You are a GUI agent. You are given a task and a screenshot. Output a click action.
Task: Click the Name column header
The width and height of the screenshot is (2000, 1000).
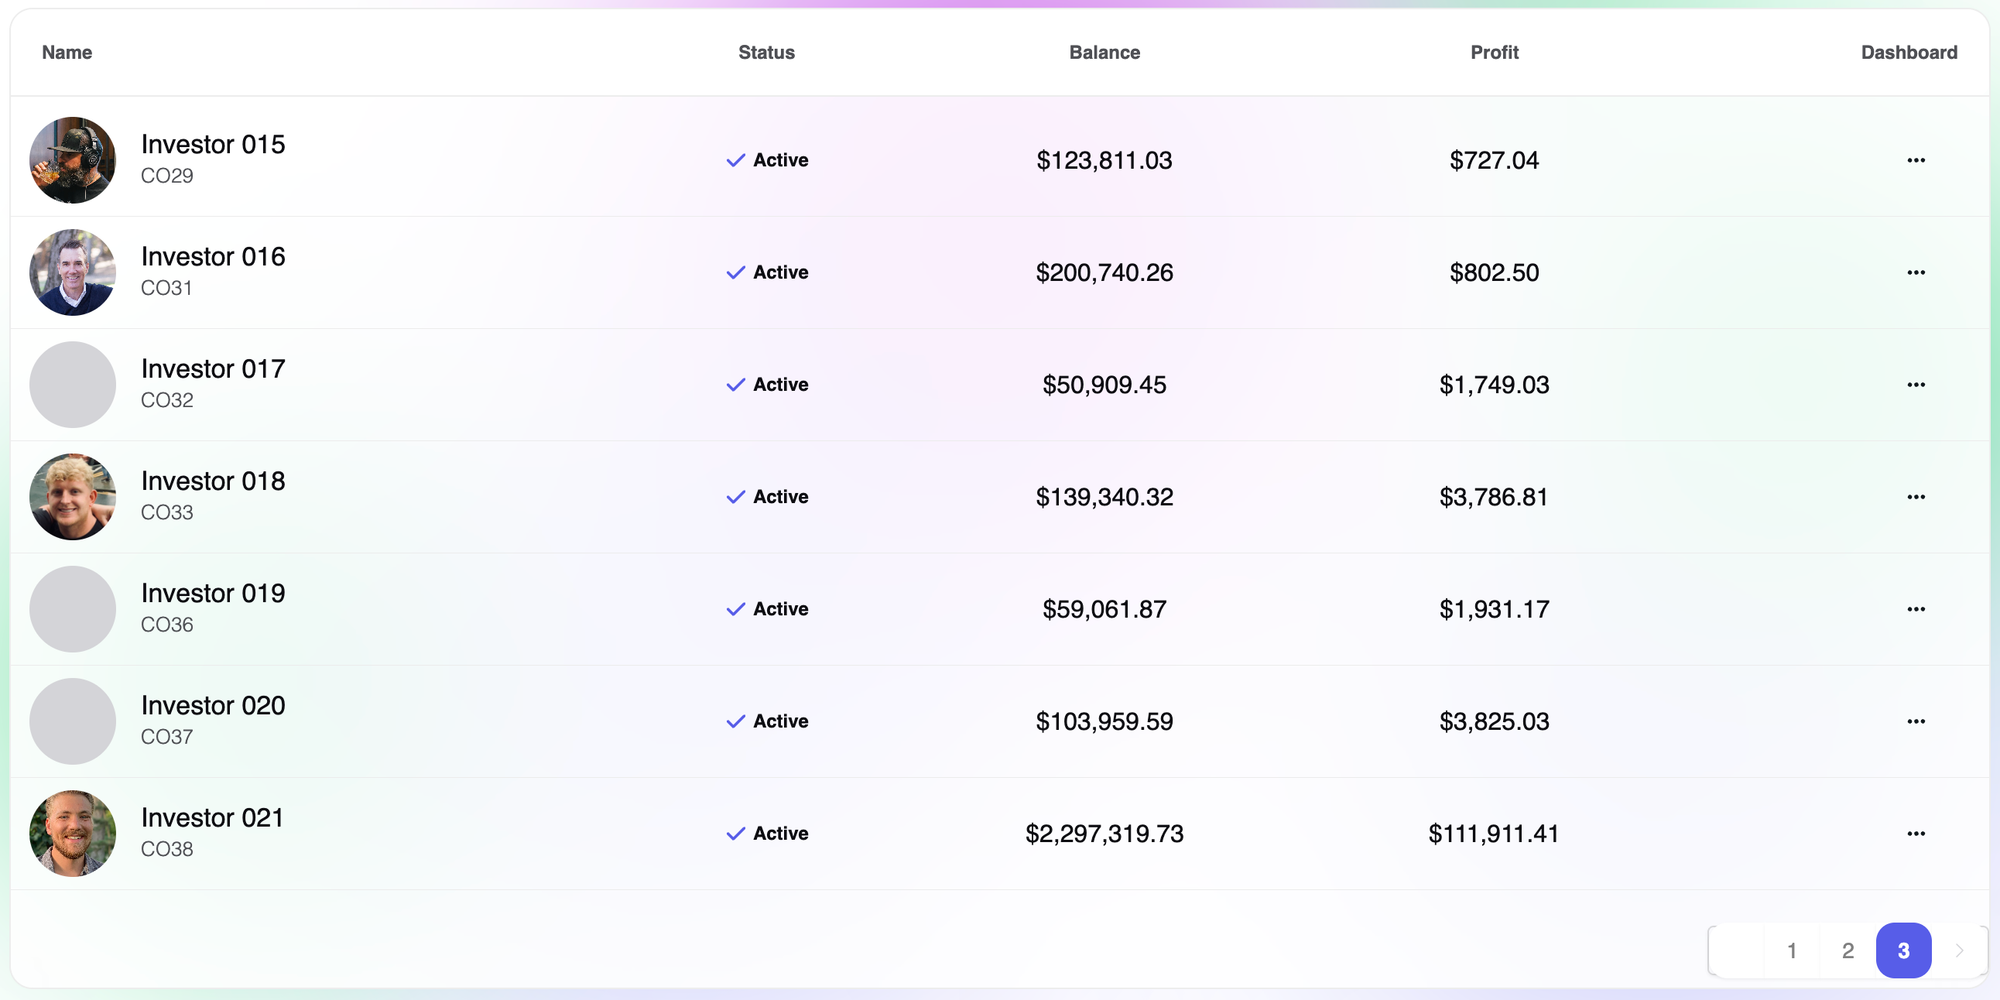coord(67,53)
